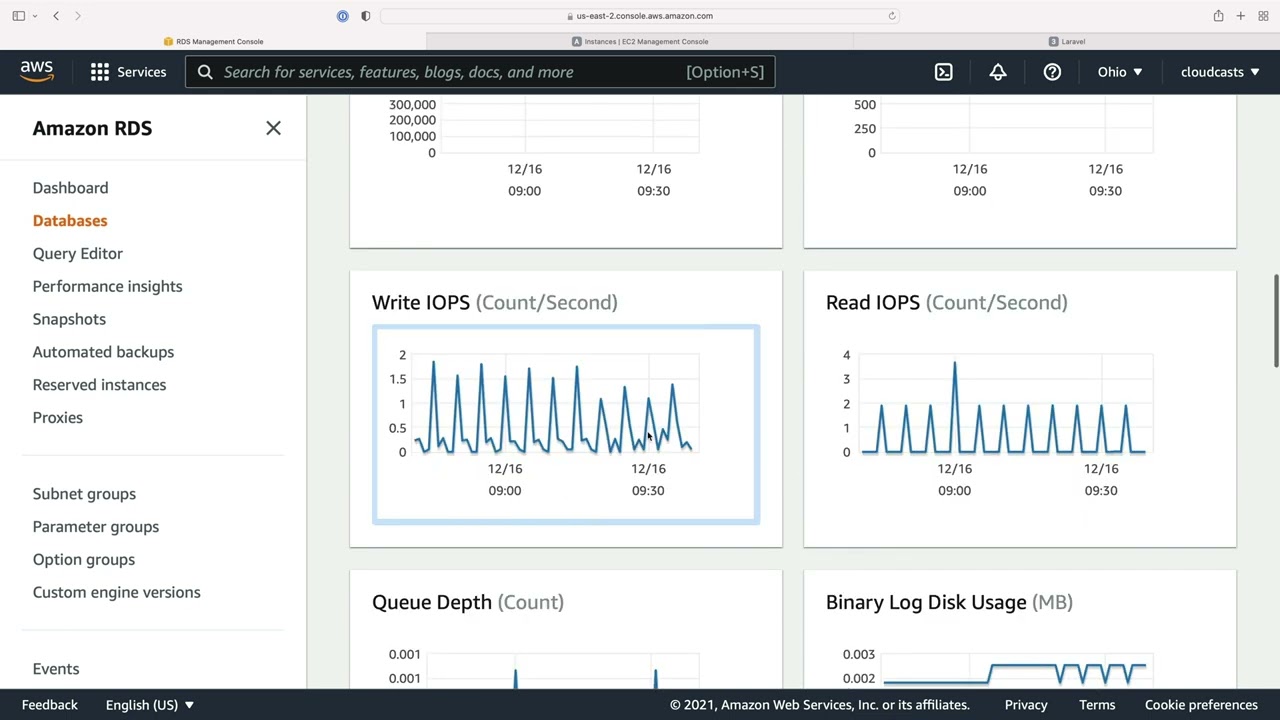
Task: Open the Privacy link
Action: coord(1026,705)
